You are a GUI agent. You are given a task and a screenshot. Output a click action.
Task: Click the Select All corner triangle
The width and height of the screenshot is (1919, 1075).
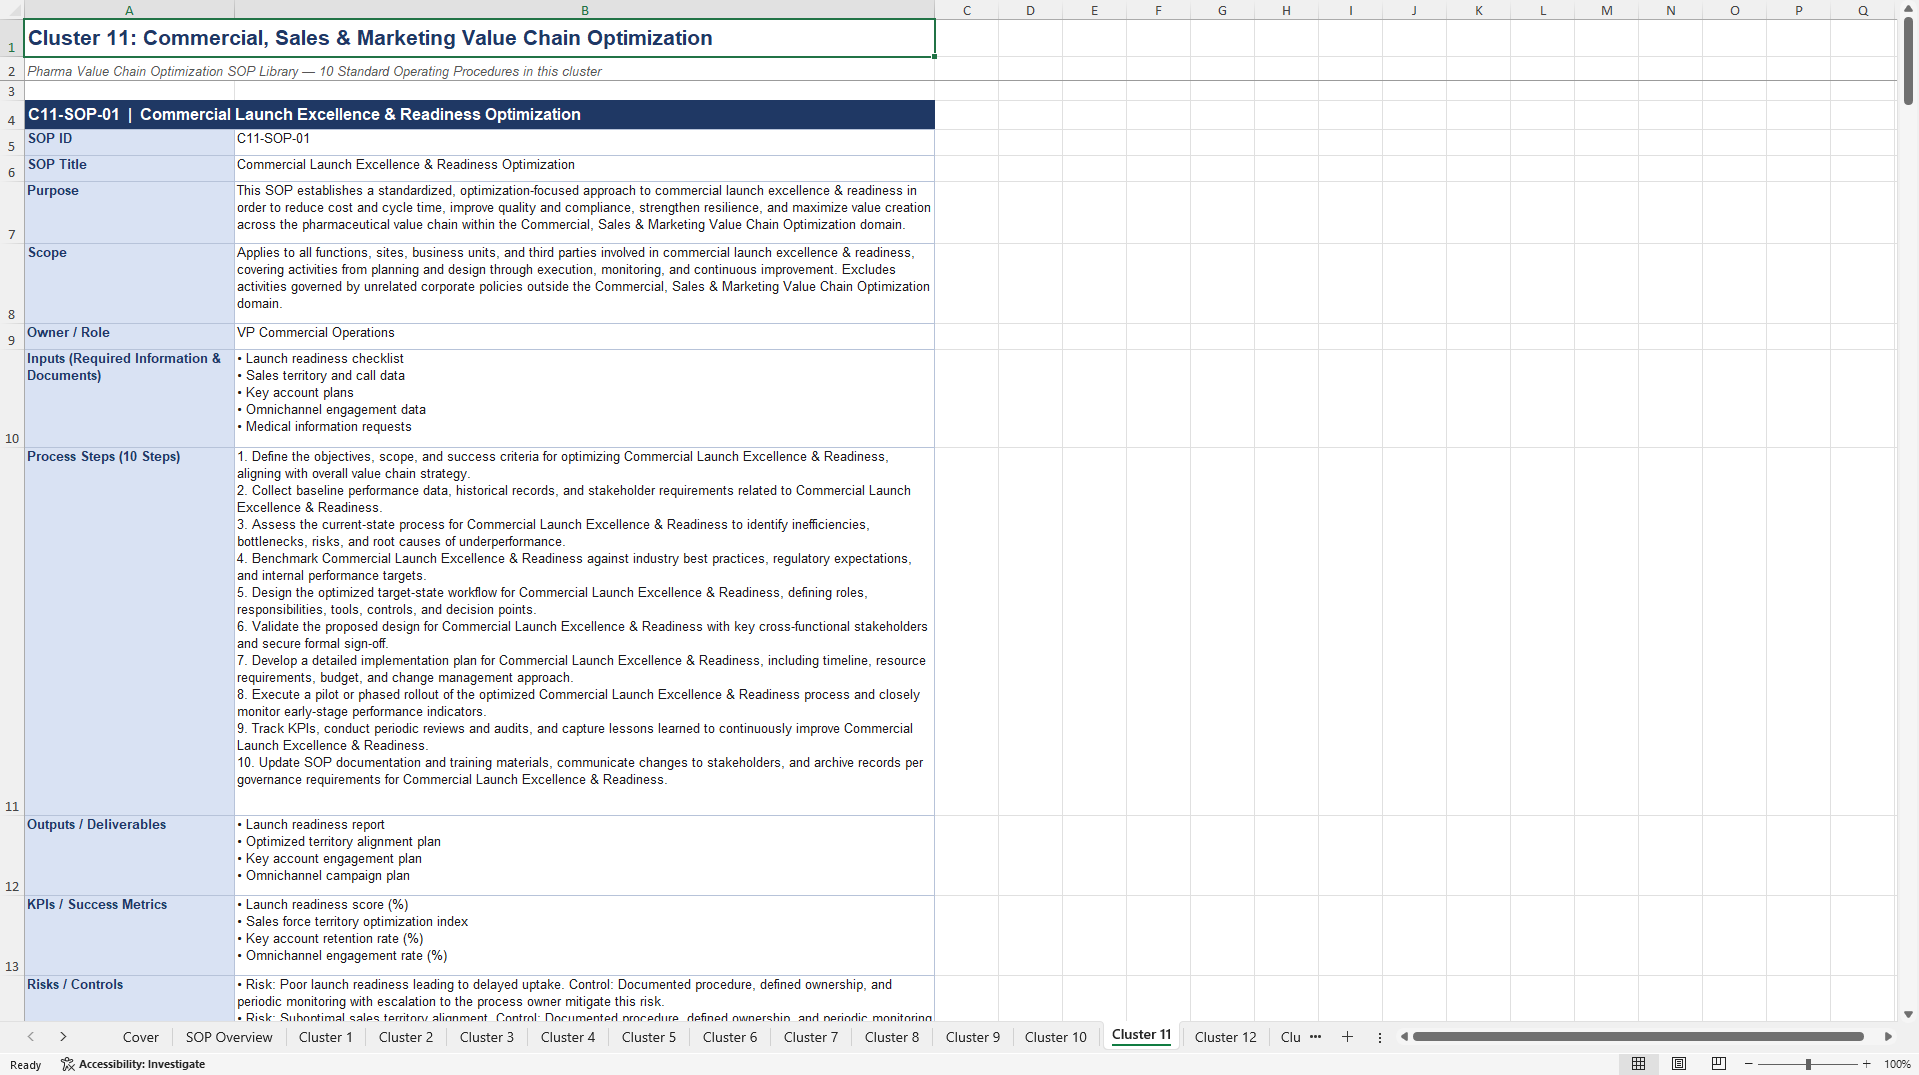point(12,10)
